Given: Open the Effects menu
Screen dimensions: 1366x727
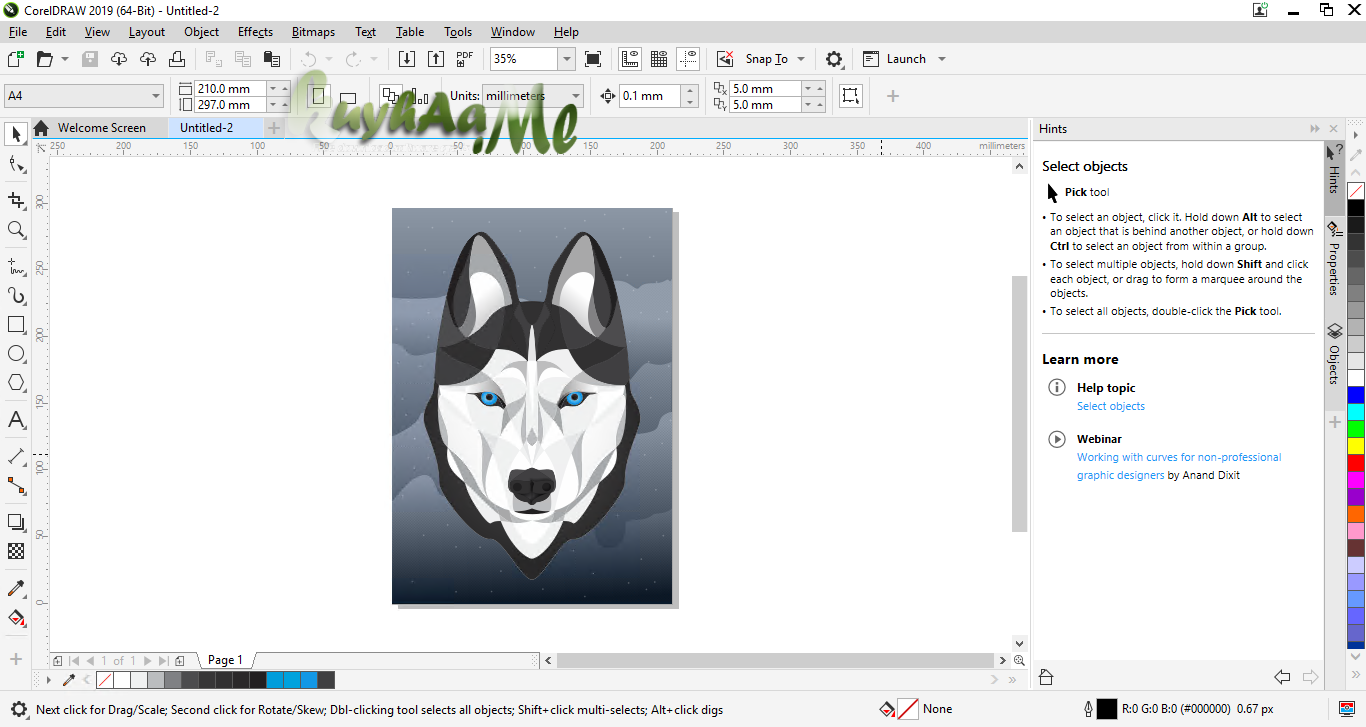Looking at the screenshot, I should tap(255, 32).
